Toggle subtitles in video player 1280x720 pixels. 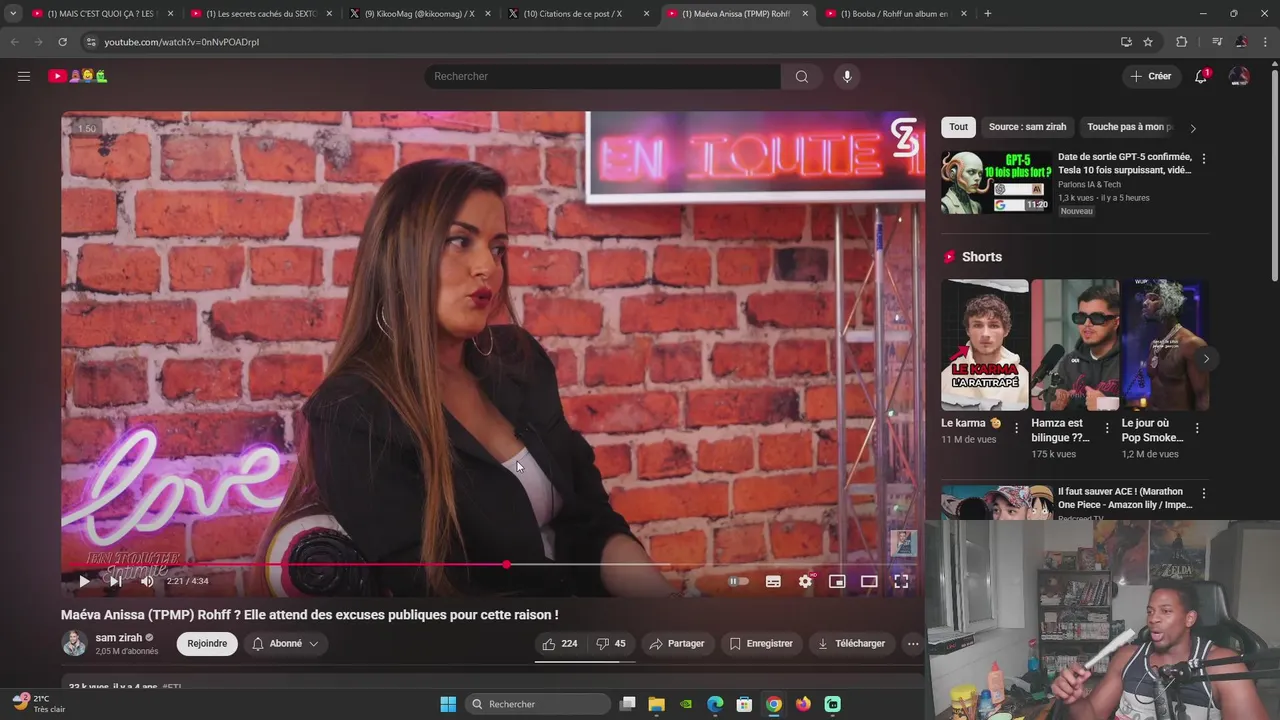pos(773,581)
